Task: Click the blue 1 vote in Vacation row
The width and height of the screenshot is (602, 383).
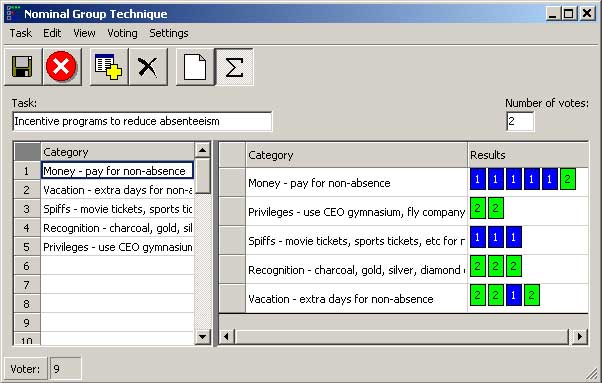Action: [x=514, y=295]
